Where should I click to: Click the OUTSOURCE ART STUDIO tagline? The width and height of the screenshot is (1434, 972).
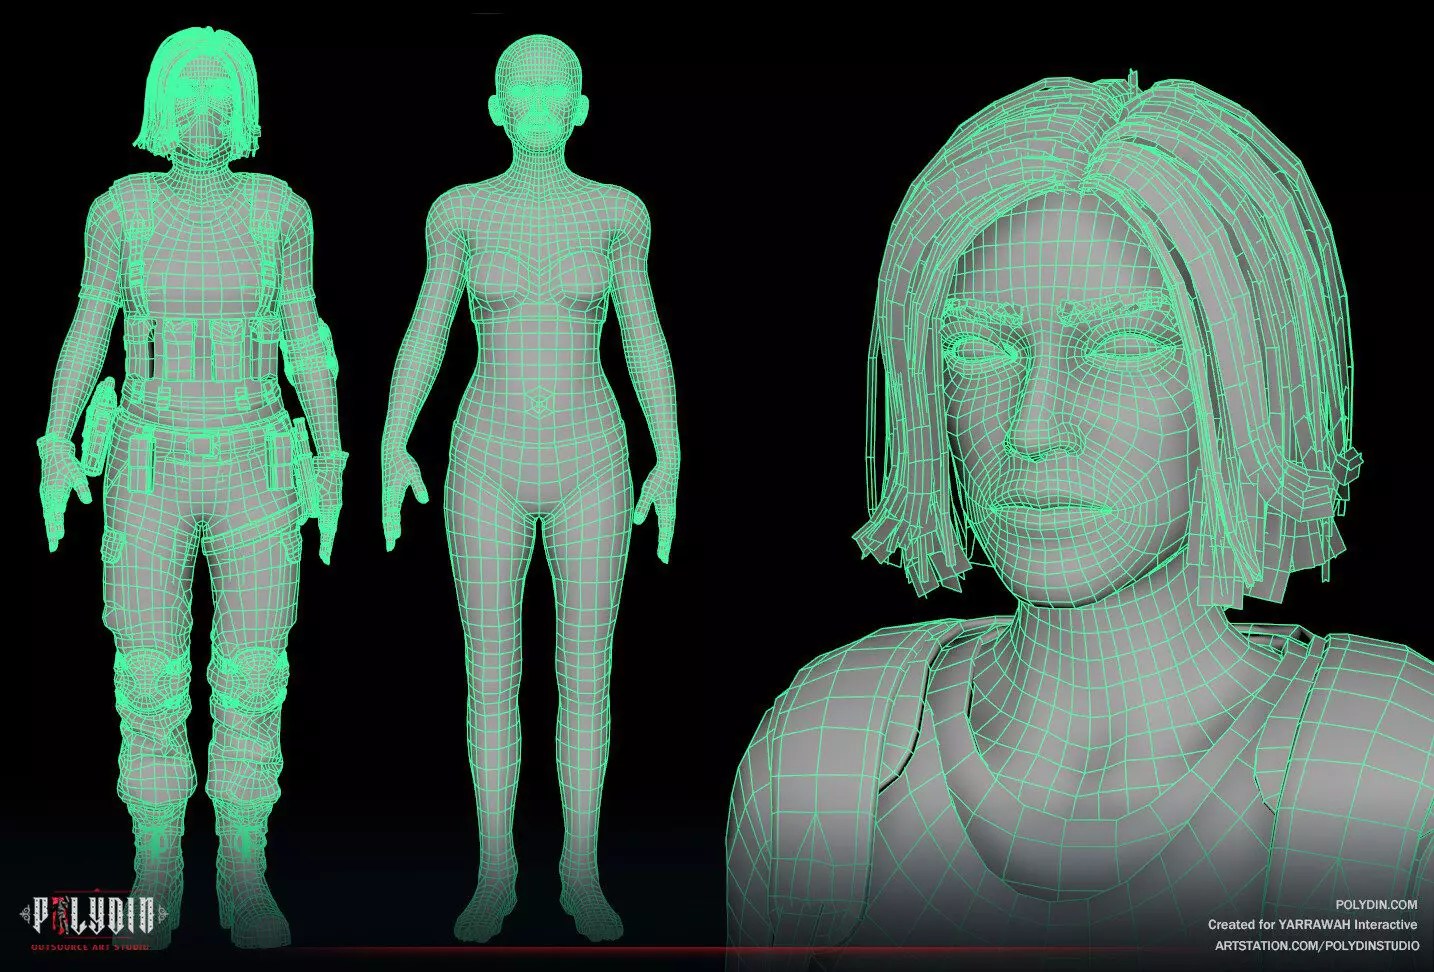pos(90,947)
